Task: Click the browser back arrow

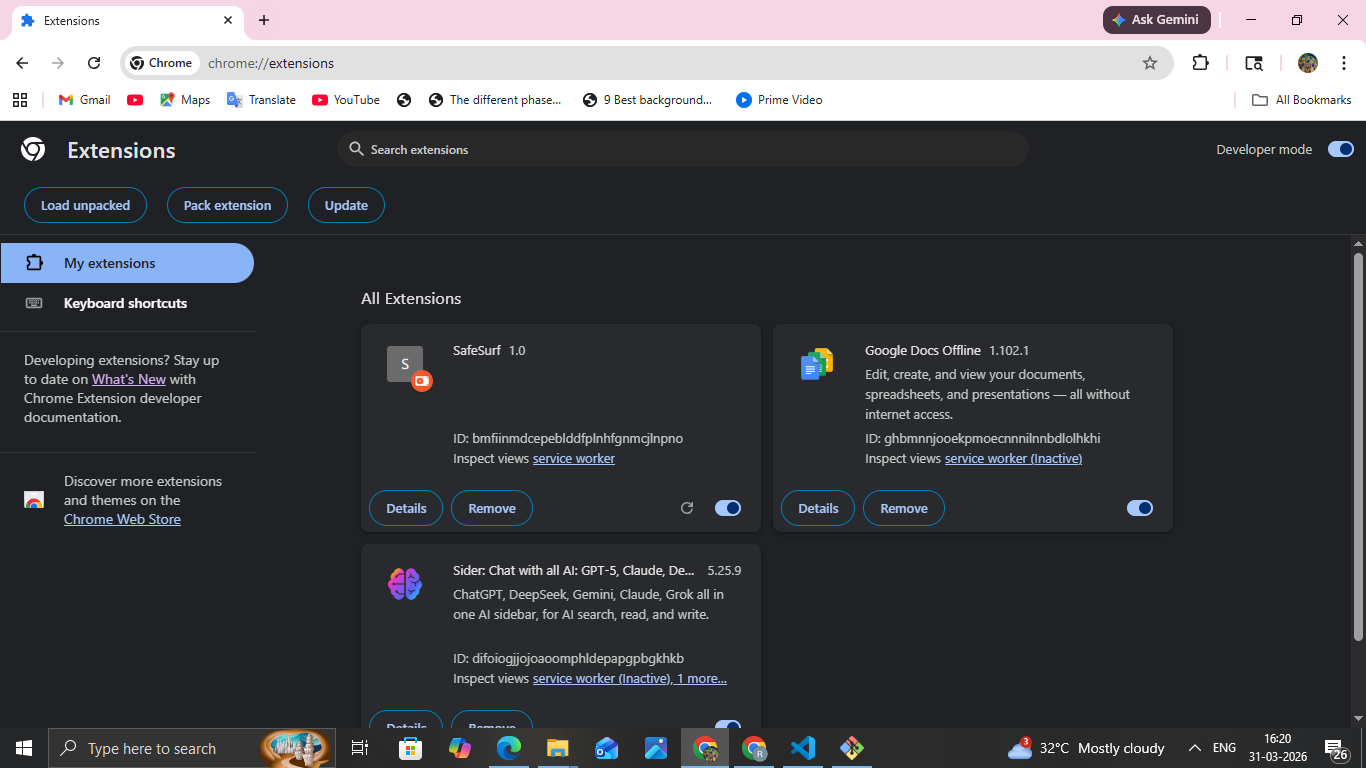Action: pyautogui.click(x=22, y=63)
